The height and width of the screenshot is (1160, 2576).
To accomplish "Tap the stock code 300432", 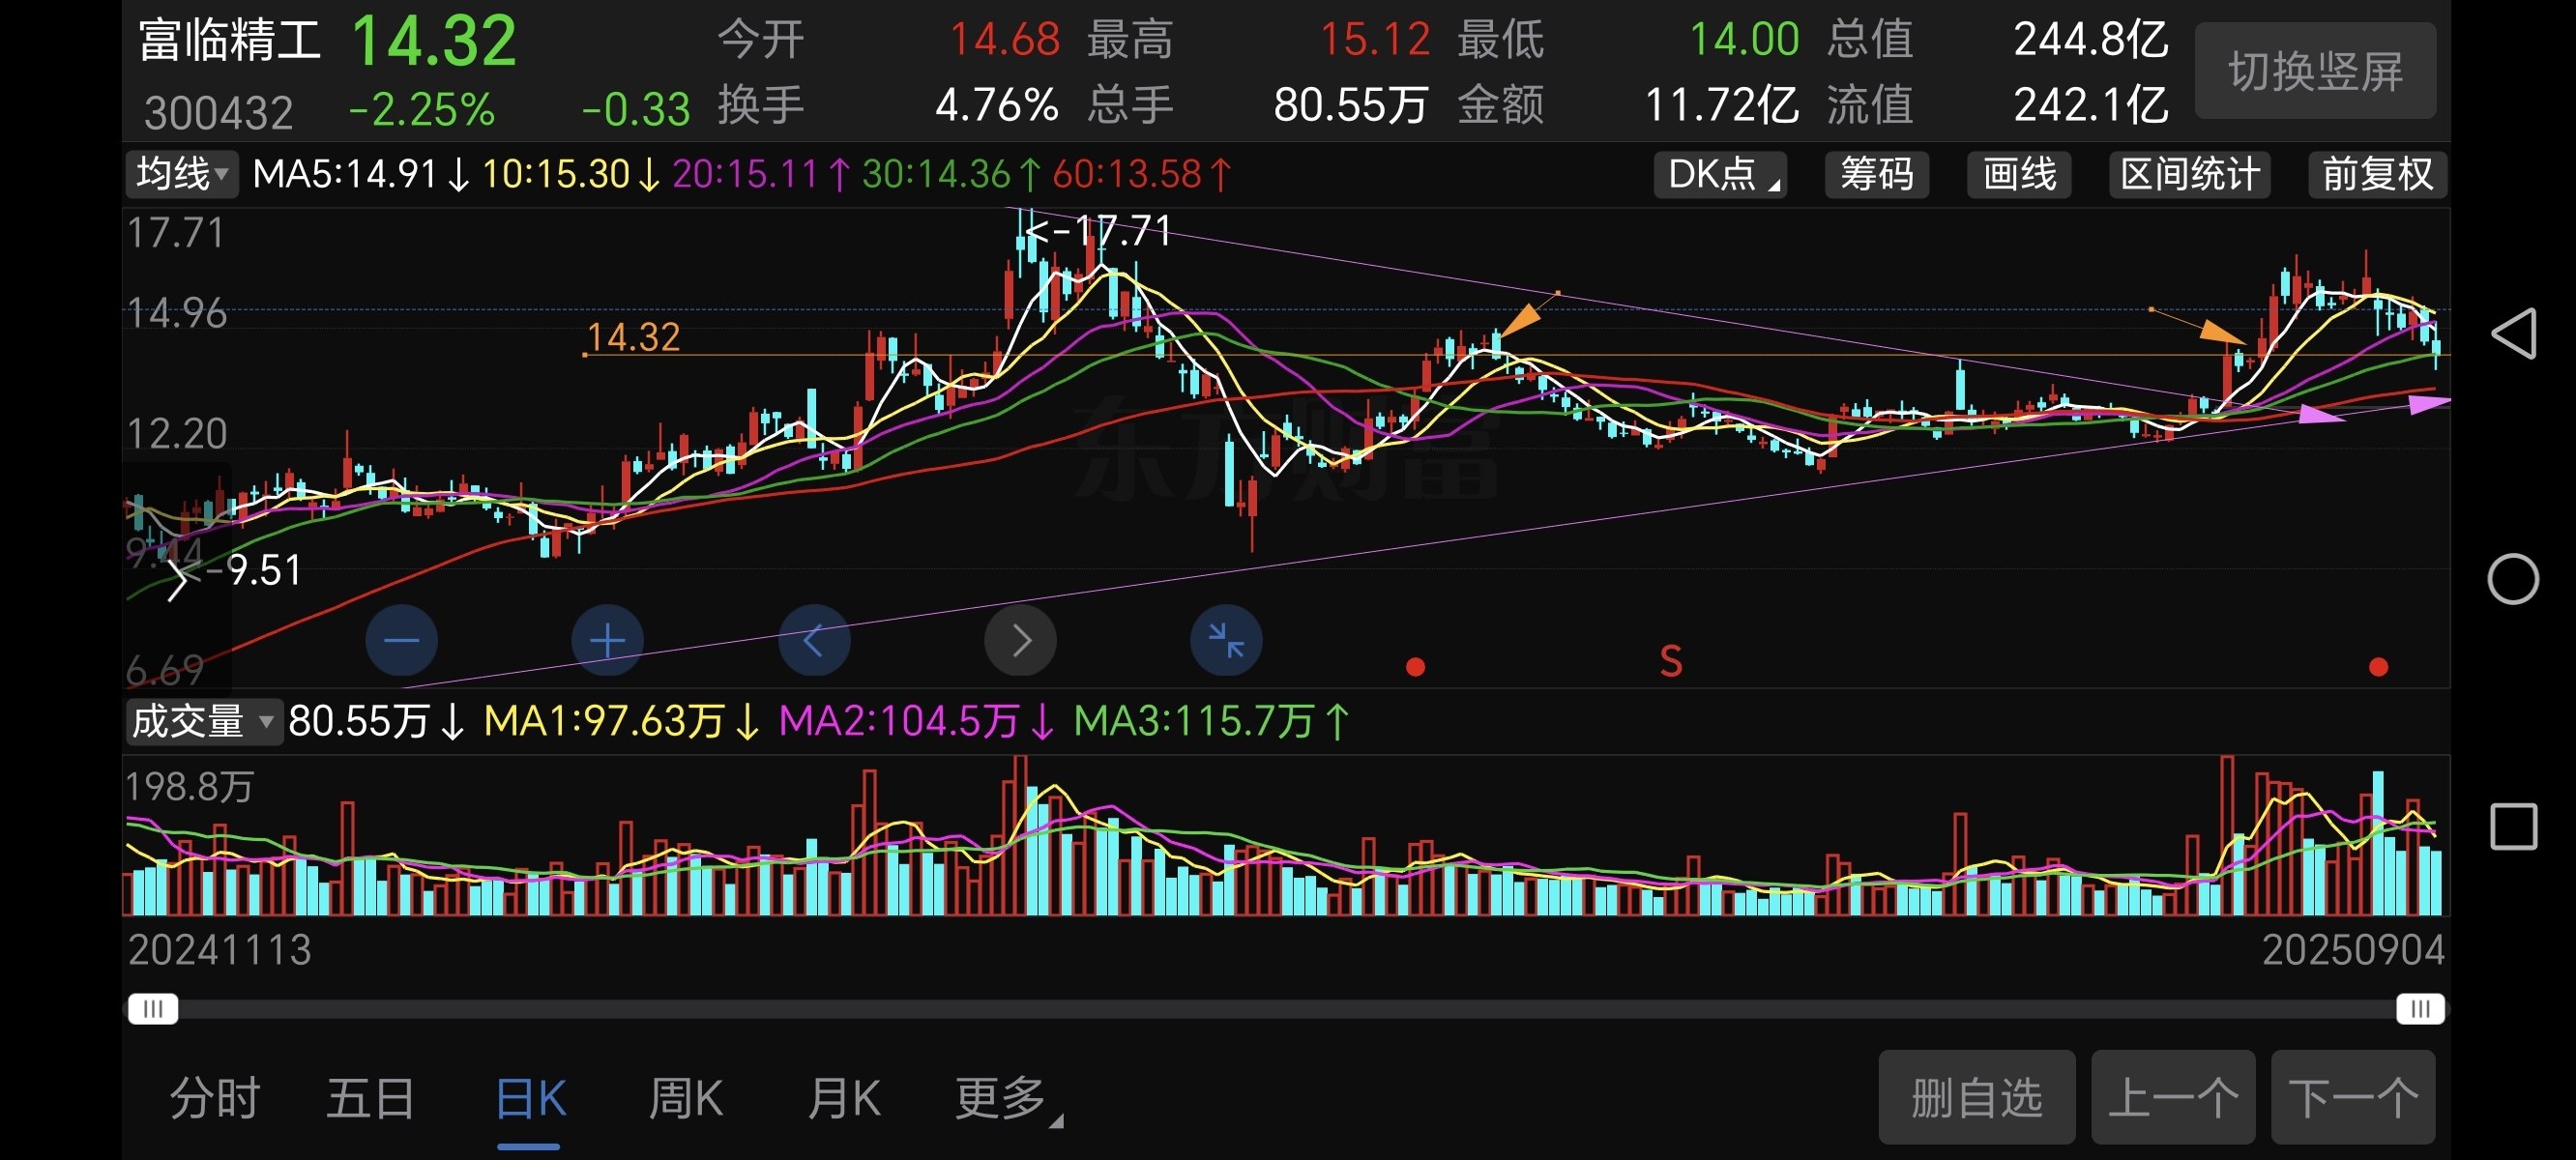I will pos(219,112).
